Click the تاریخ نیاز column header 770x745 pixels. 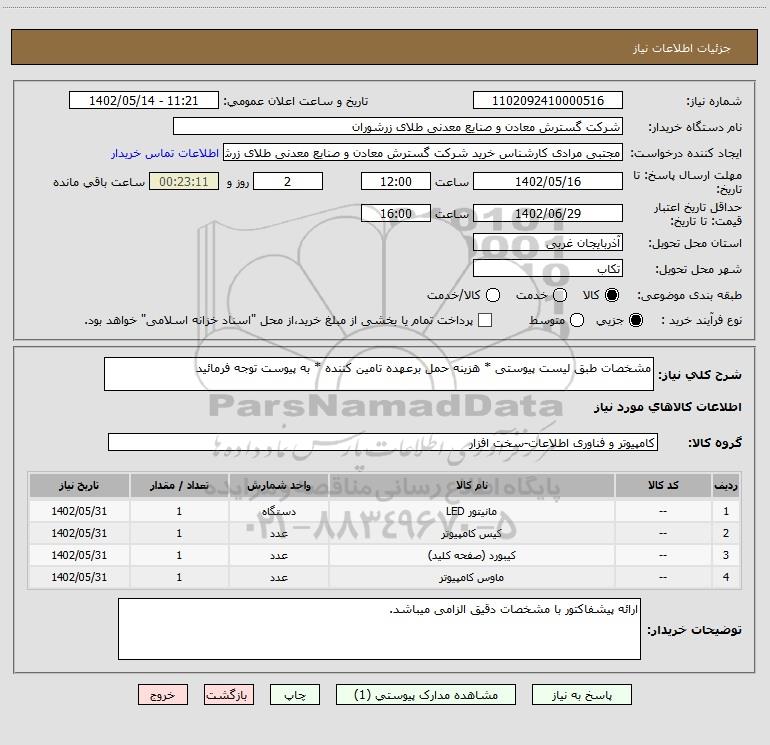[79, 486]
